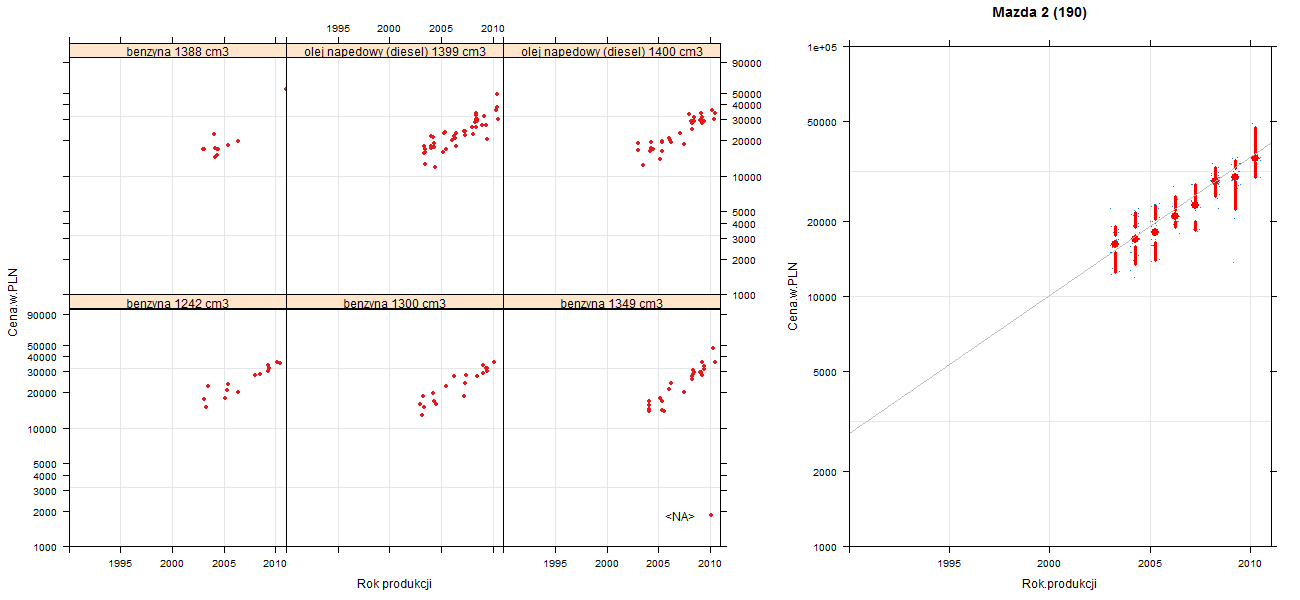The height and width of the screenshot is (600, 1300).
Task: Click "50000" beside the benzyna 1242 cm3 panel
Action: click(44, 346)
